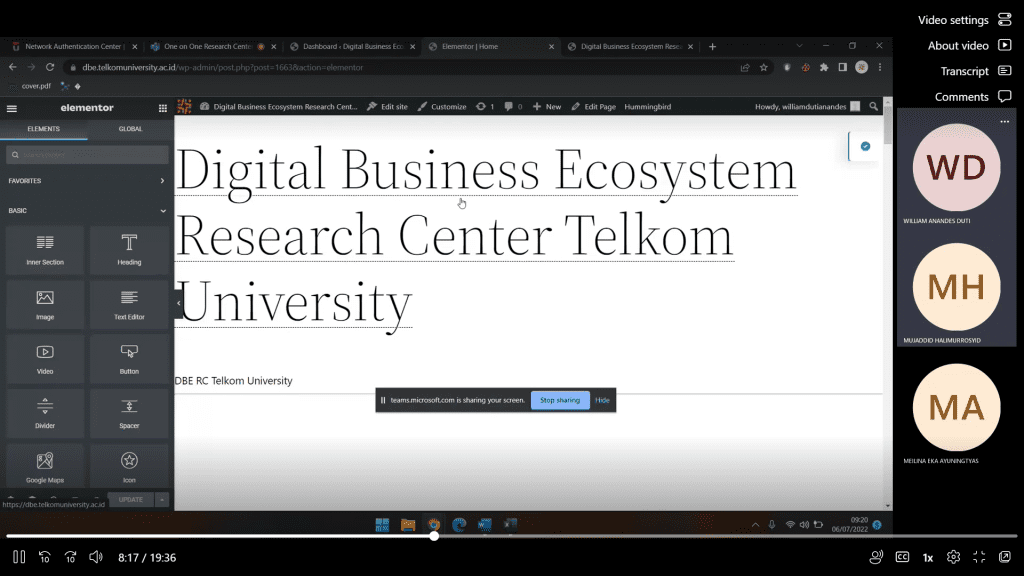This screenshot has height=576, width=1024.
Task: Click Edit Page in admin bar
Action: click(x=594, y=106)
